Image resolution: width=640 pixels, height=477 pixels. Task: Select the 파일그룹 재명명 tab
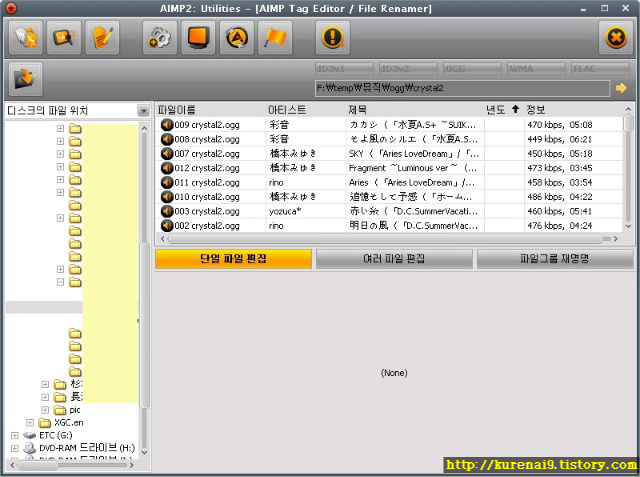[x=555, y=259]
